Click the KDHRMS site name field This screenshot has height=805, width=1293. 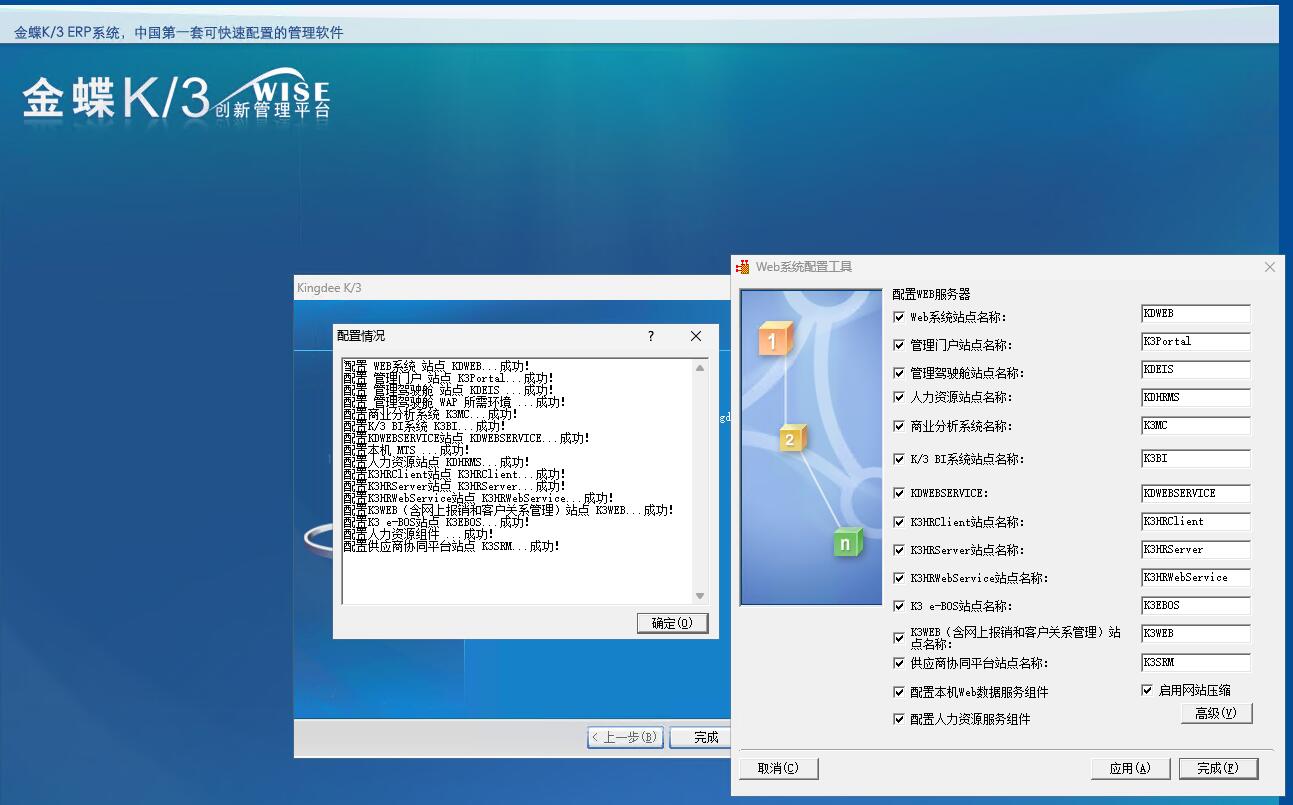tap(1196, 398)
